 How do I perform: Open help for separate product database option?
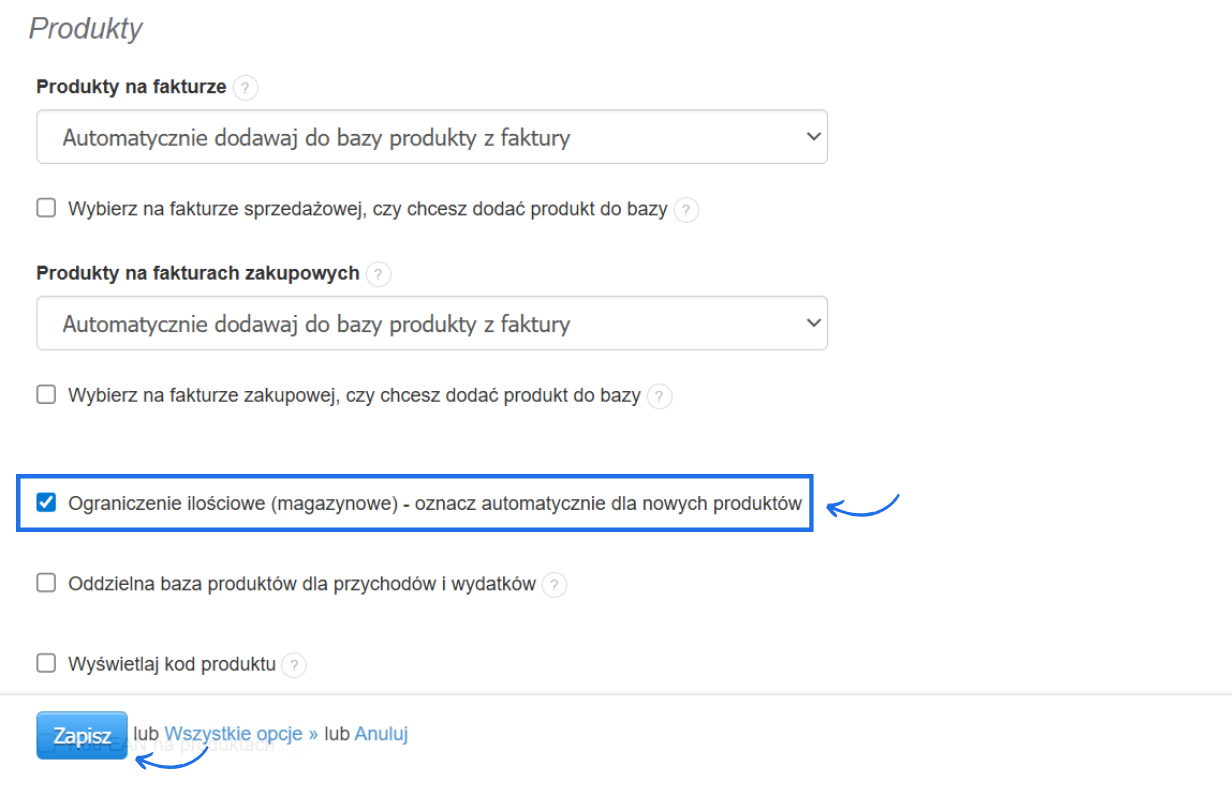(554, 584)
